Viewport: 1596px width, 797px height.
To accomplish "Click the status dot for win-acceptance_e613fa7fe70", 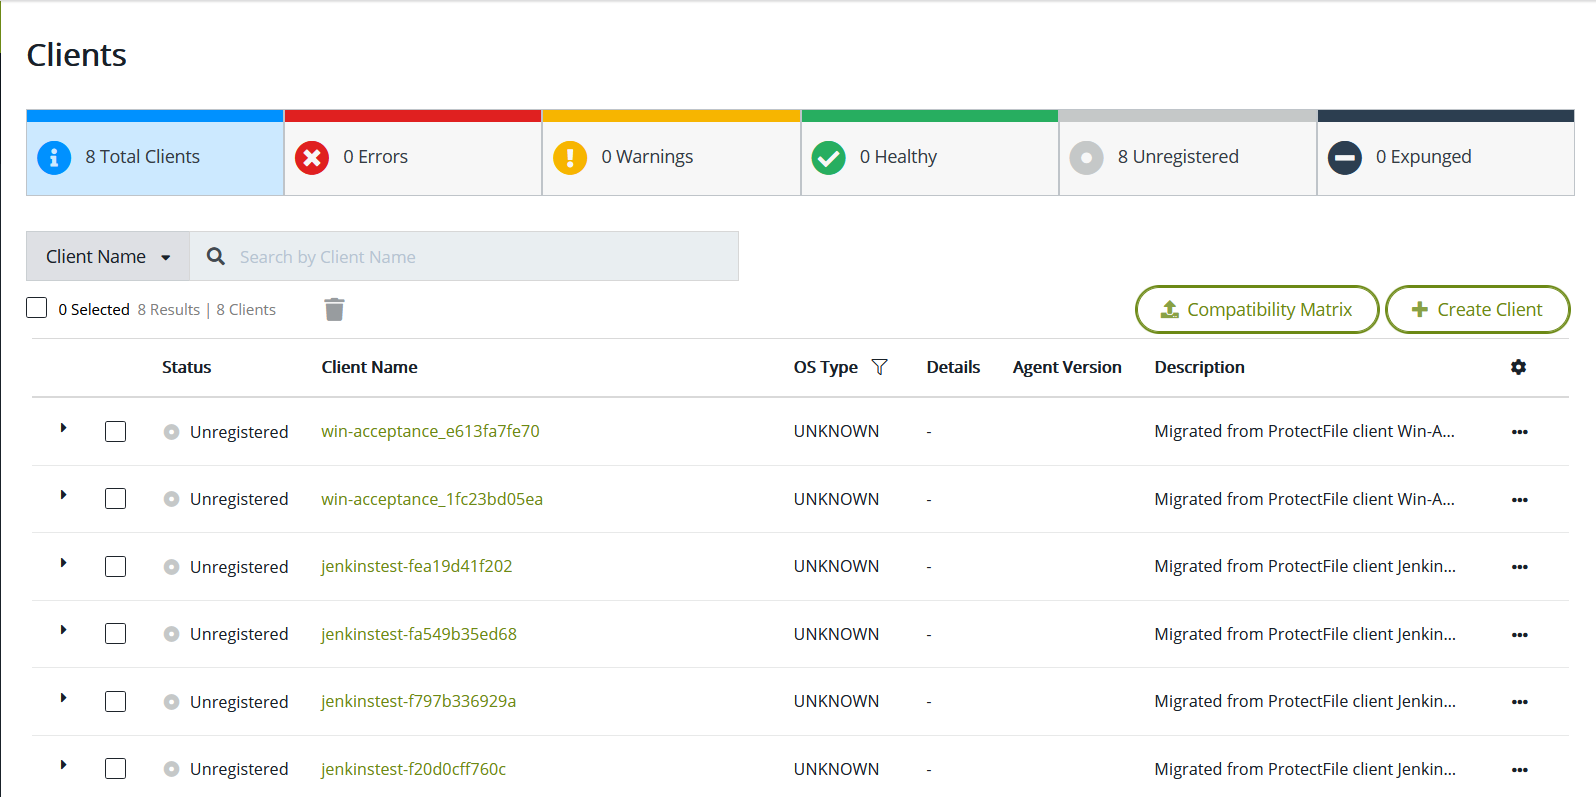I will click(171, 432).
